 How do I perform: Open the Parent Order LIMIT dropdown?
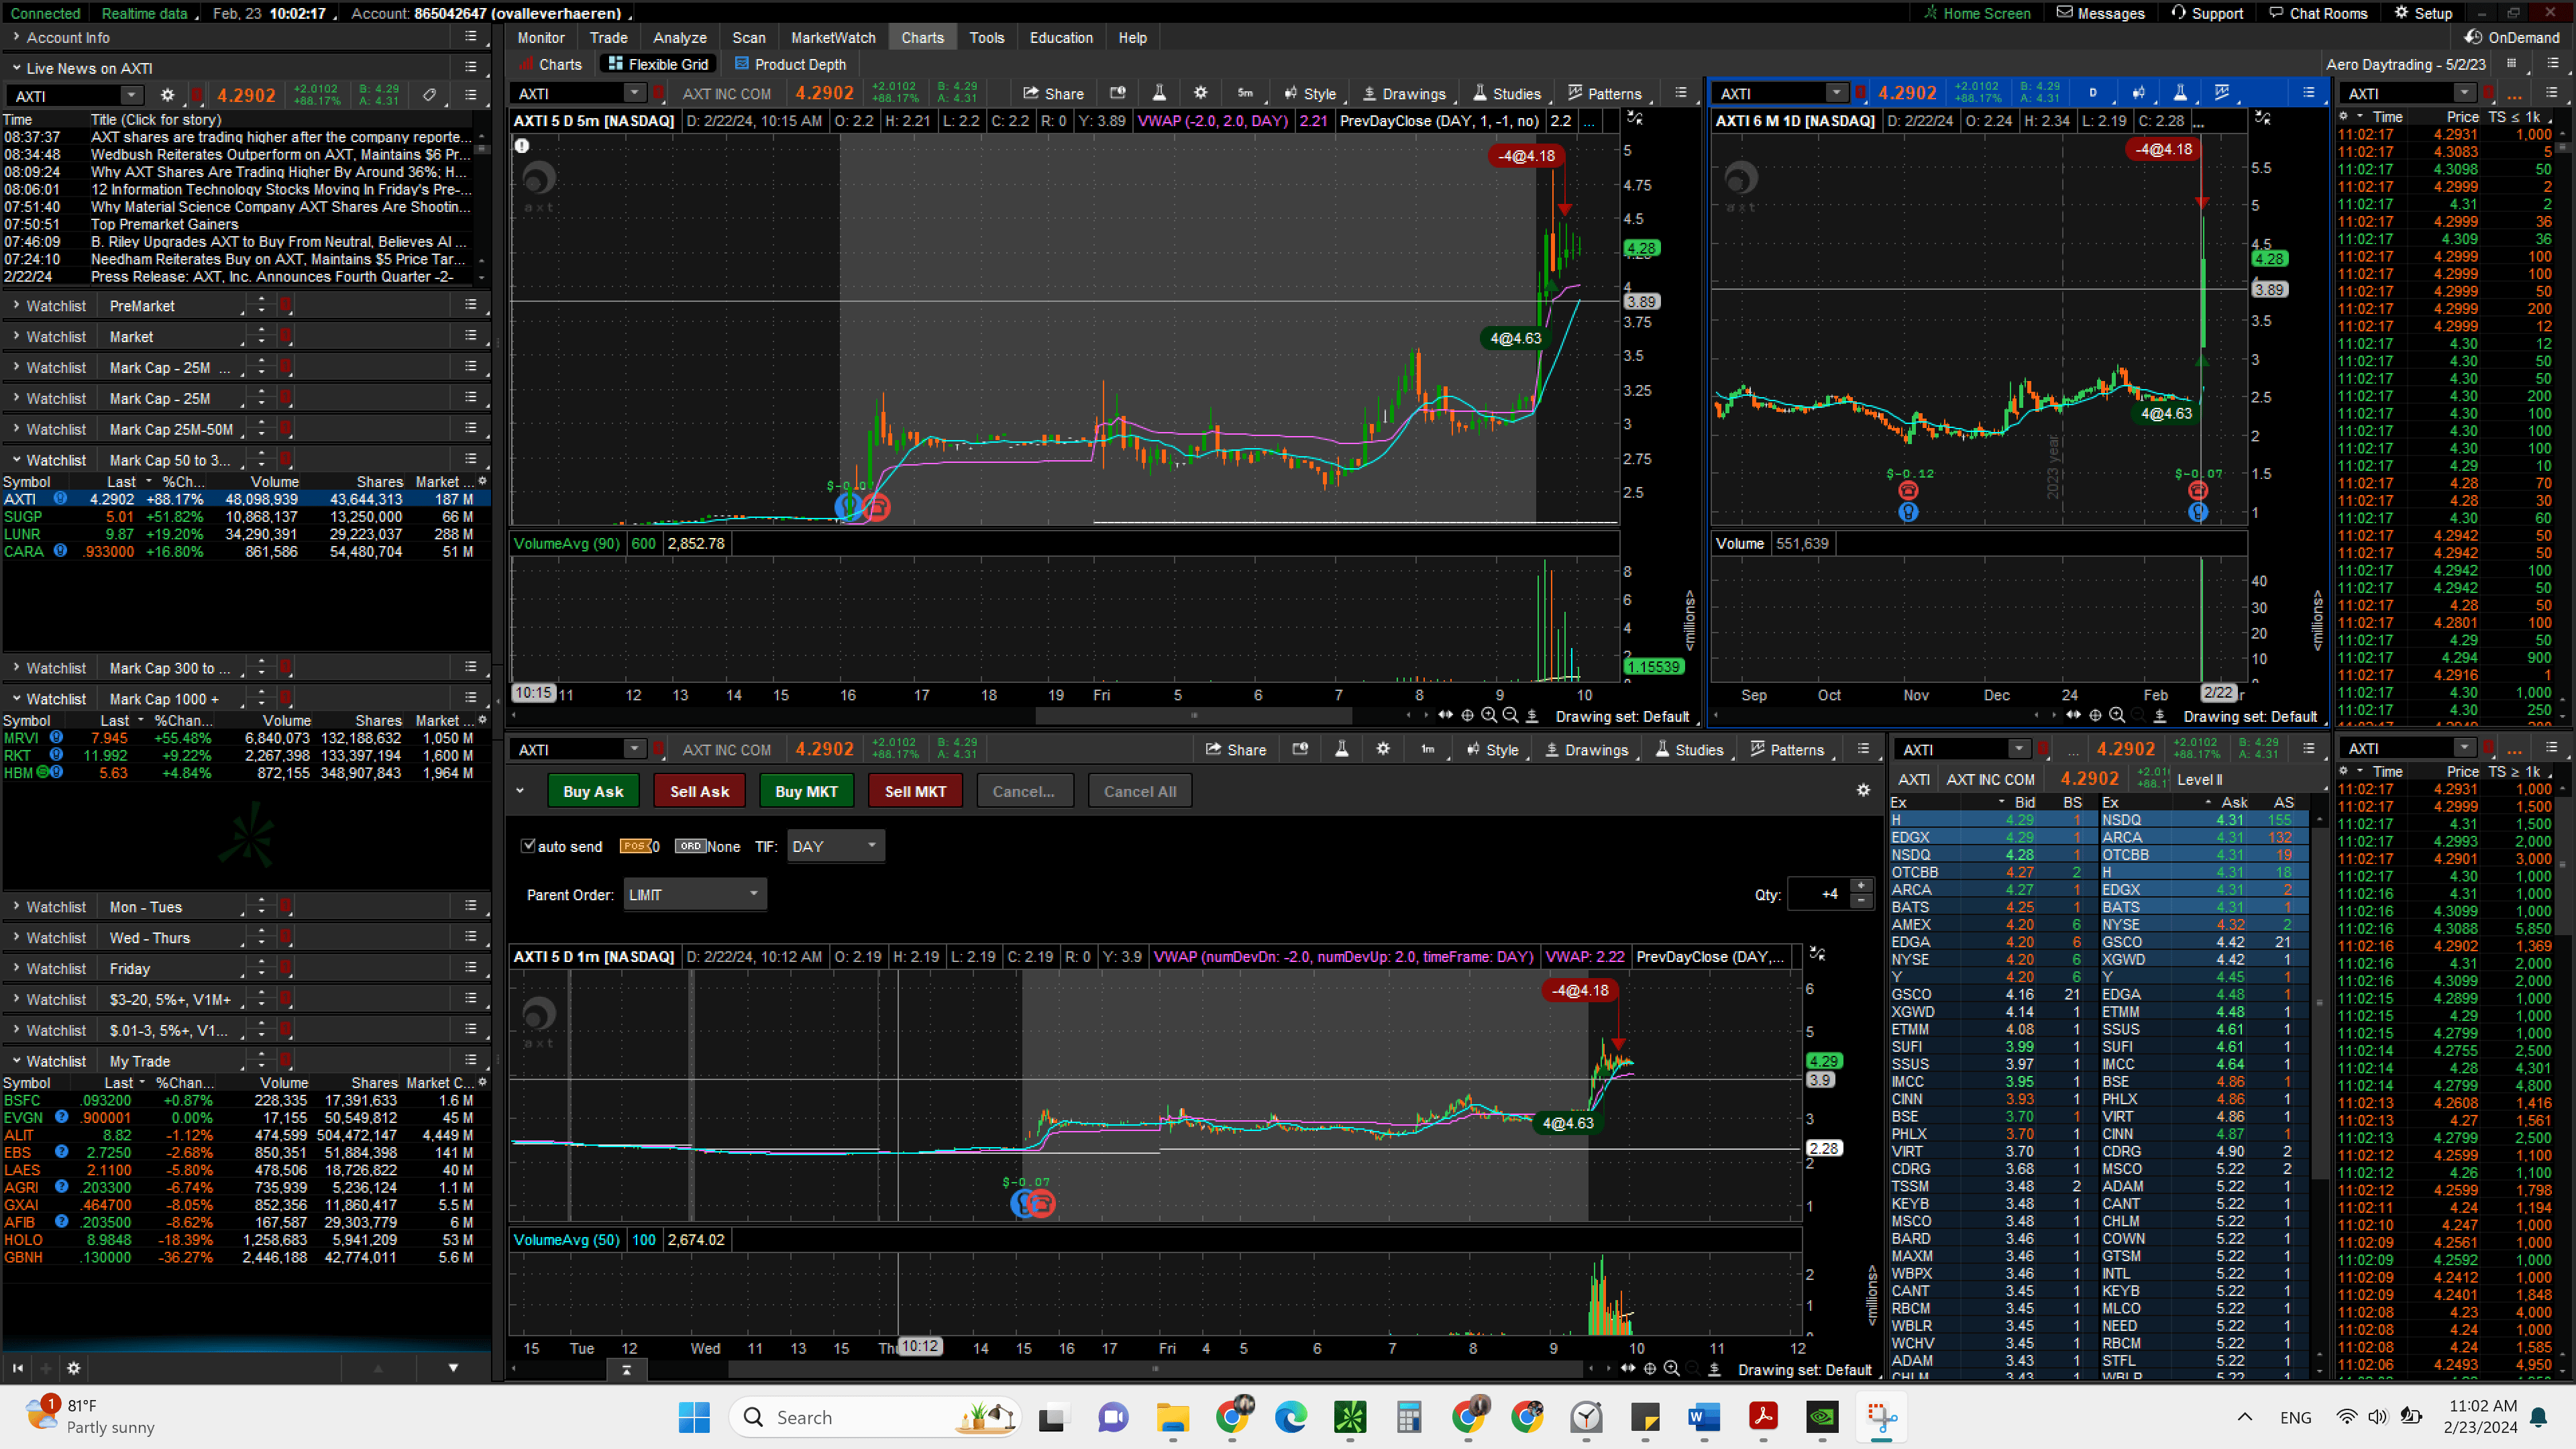pyautogui.click(x=694, y=894)
